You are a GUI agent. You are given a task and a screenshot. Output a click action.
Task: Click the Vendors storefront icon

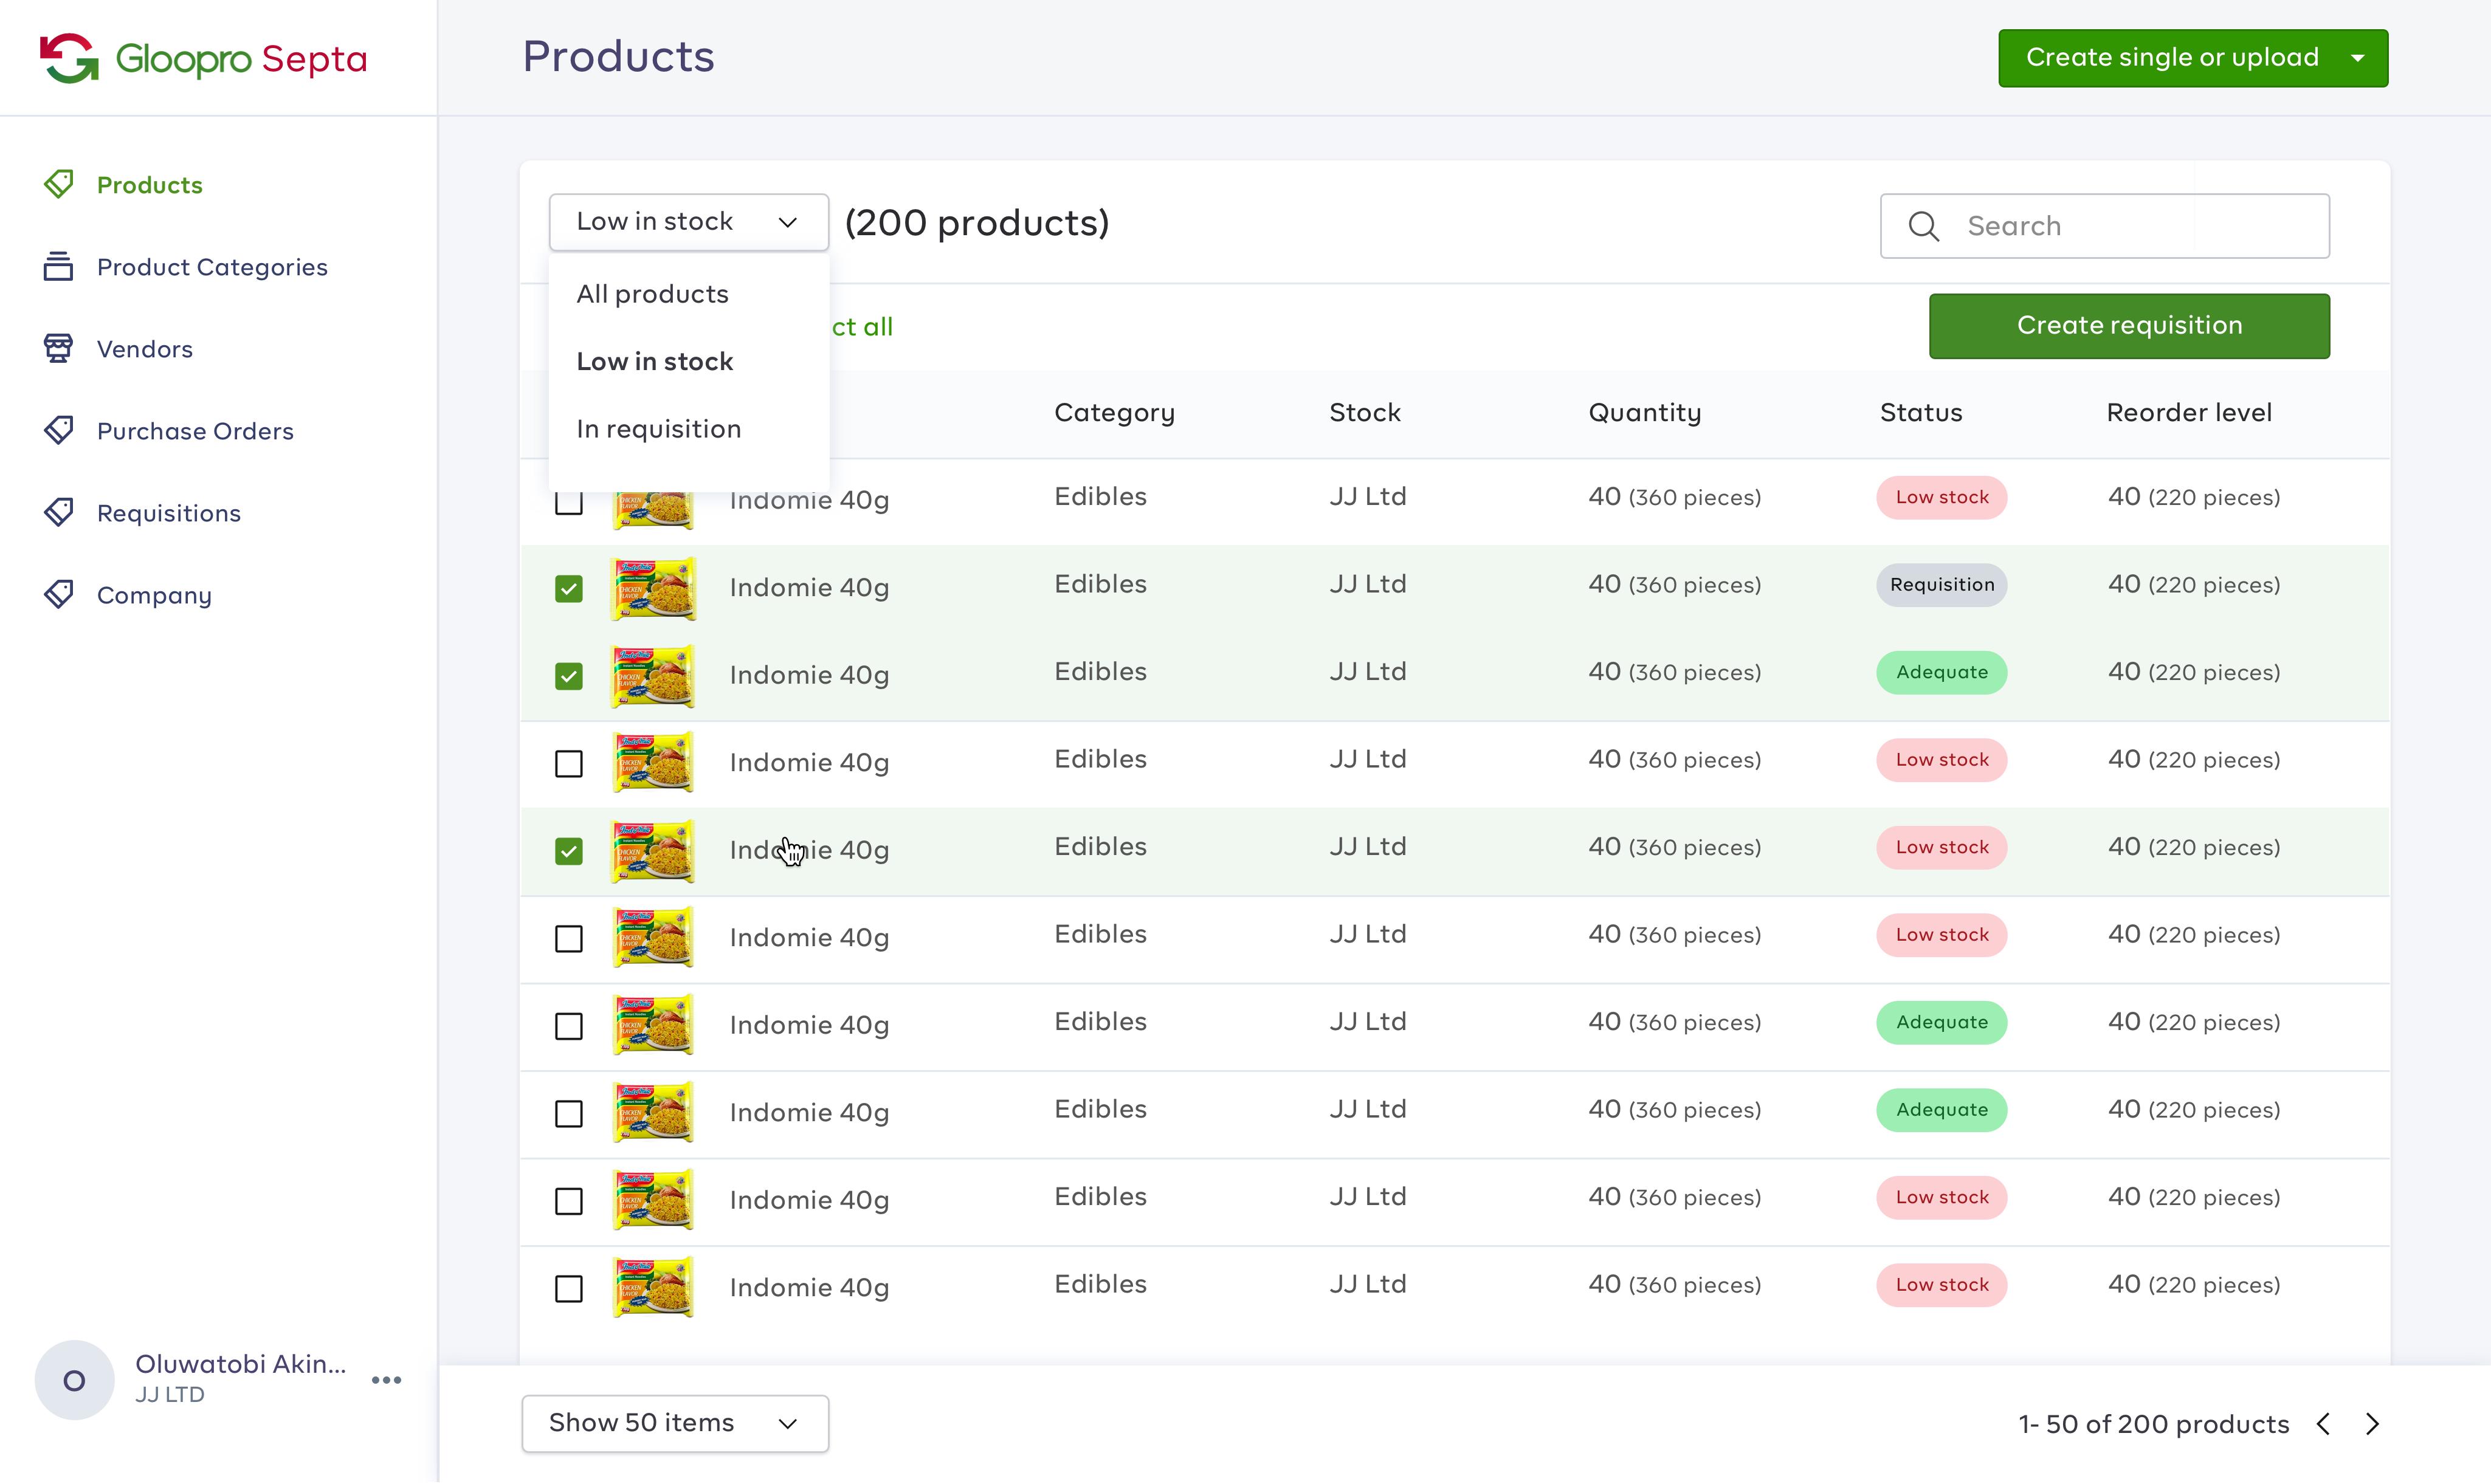click(x=58, y=349)
